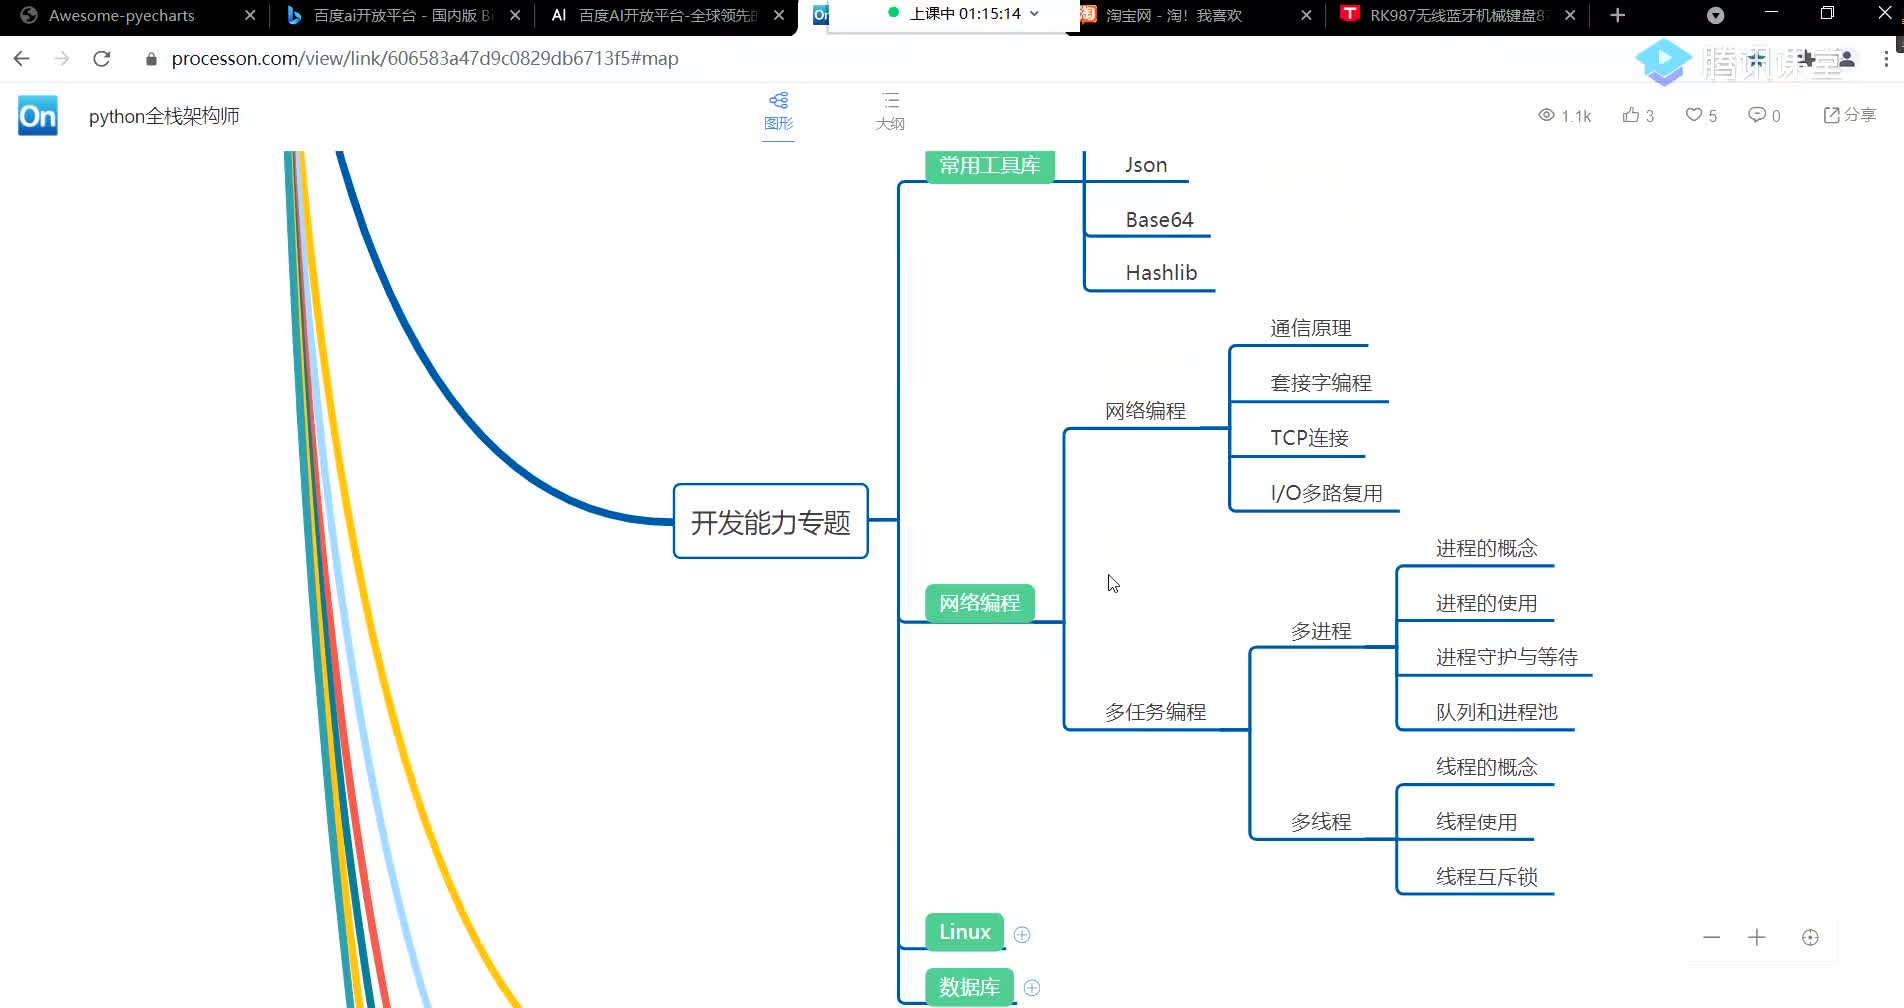The image size is (1904, 1008).
Task: Select the 线程的概念 node
Action: [x=1486, y=767]
